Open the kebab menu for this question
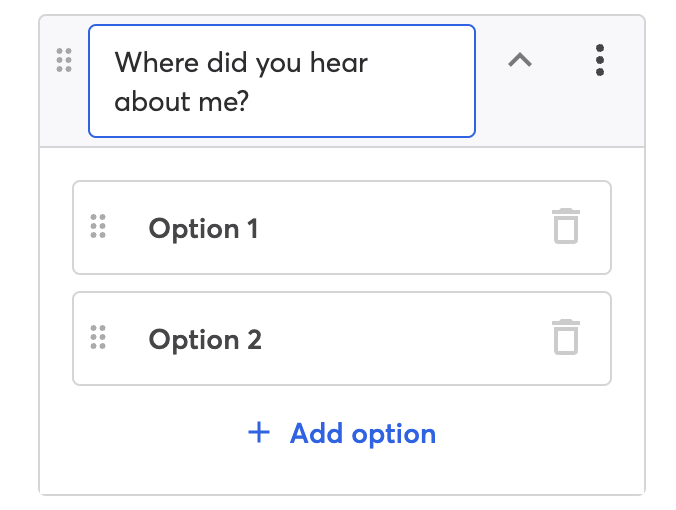 pyautogui.click(x=600, y=60)
